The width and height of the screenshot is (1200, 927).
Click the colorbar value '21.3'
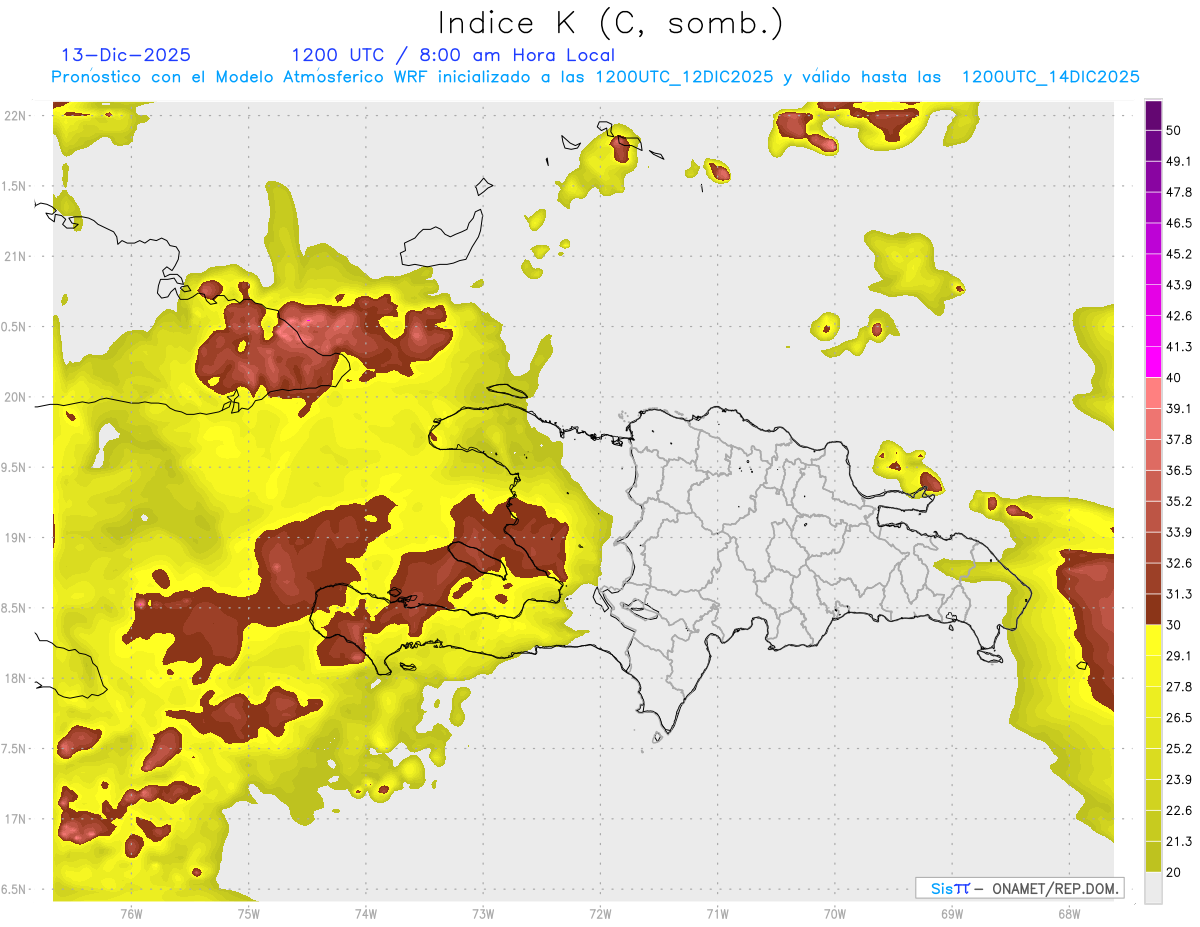pyautogui.click(x=1179, y=842)
